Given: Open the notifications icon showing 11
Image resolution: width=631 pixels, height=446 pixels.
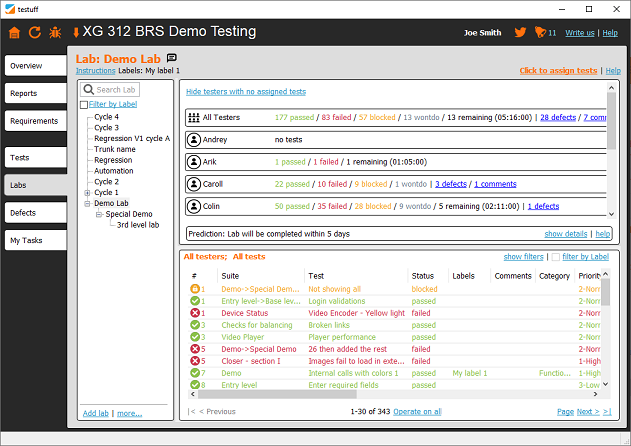Looking at the screenshot, I should [x=540, y=32].
